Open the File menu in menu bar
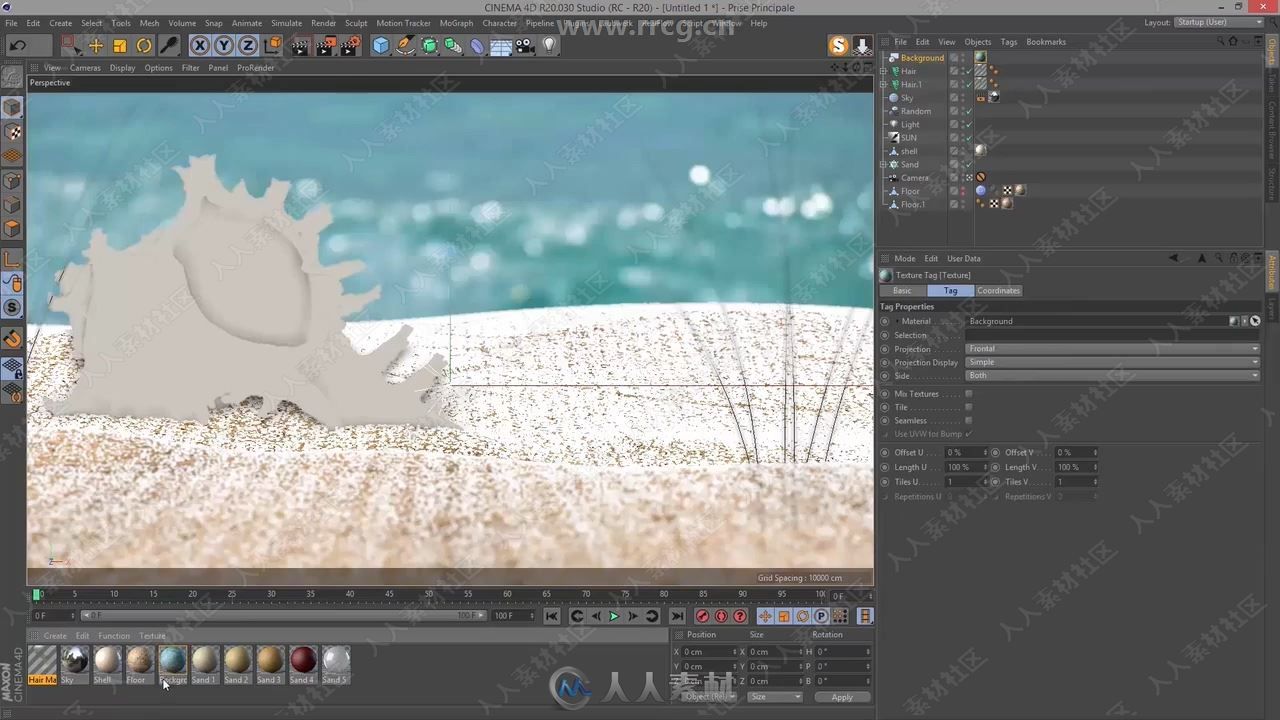Screen dimensions: 1280x720 tap(11, 23)
